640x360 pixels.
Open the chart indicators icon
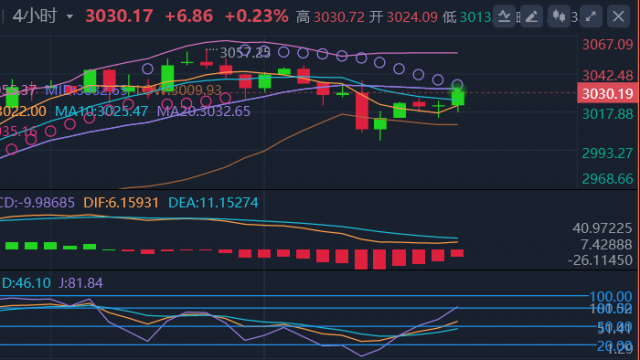click(x=504, y=16)
